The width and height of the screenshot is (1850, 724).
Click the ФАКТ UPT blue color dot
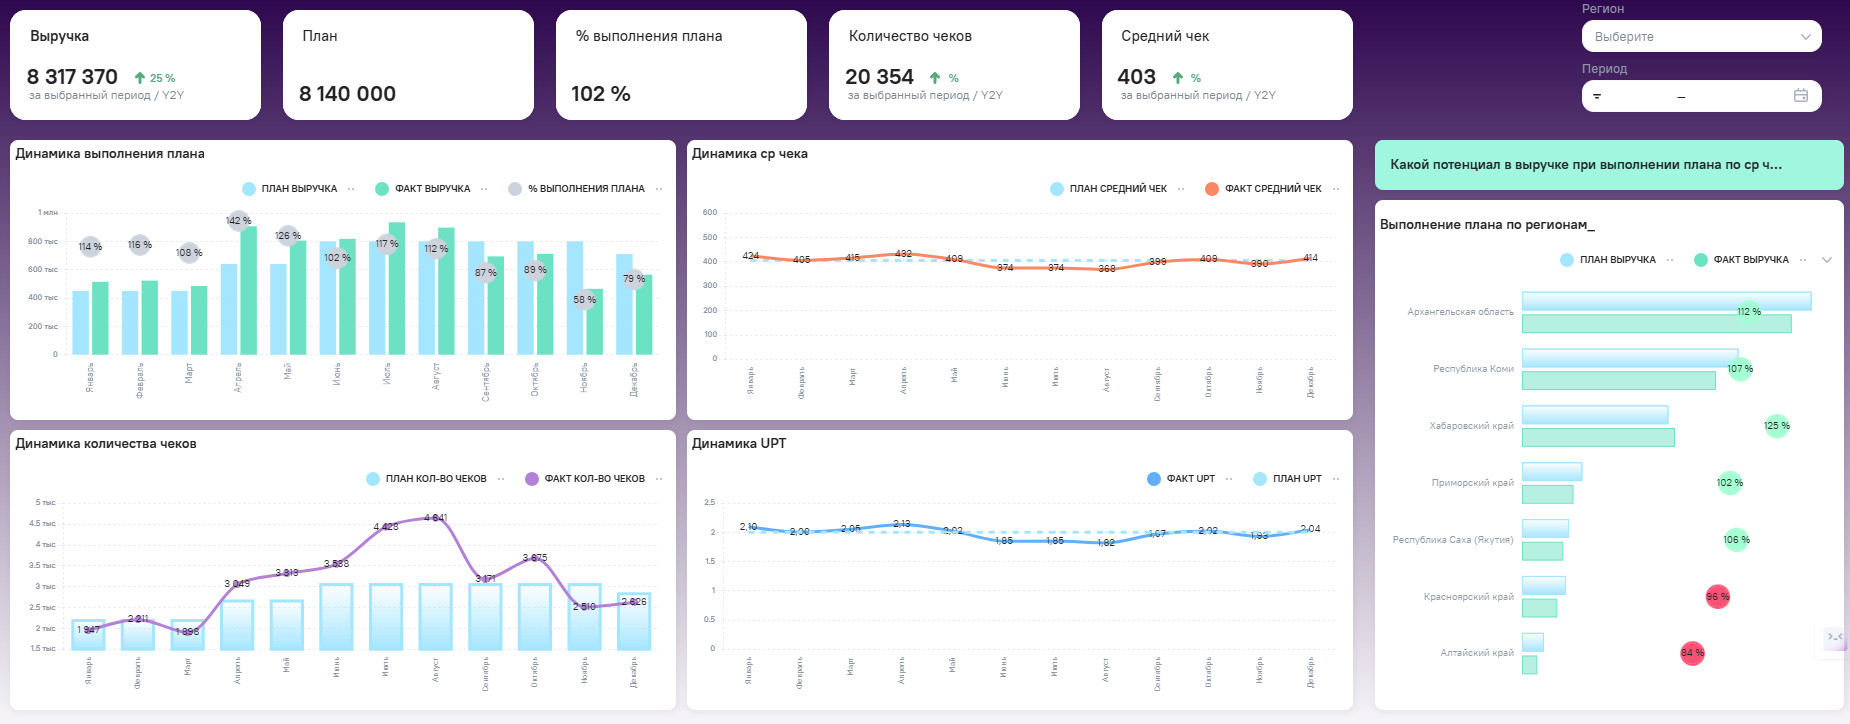[x=1154, y=479]
